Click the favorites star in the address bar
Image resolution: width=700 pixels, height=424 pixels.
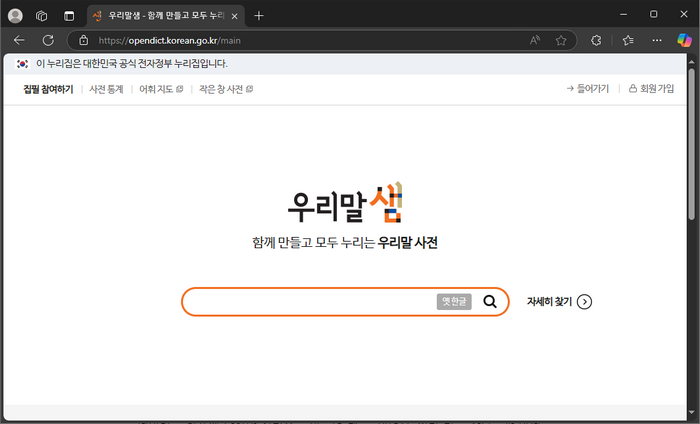(561, 40)
